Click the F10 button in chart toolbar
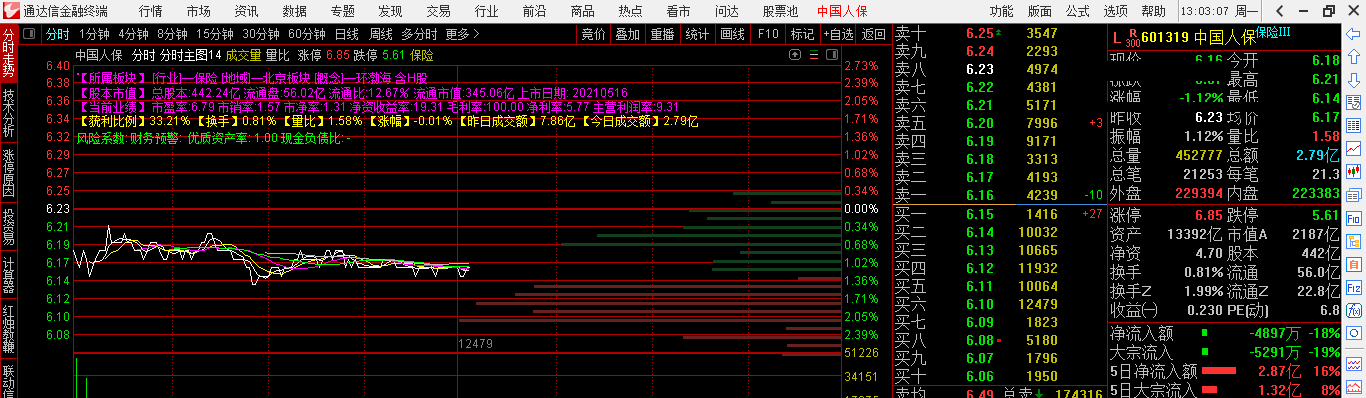1366x398 pixels. 767,34
